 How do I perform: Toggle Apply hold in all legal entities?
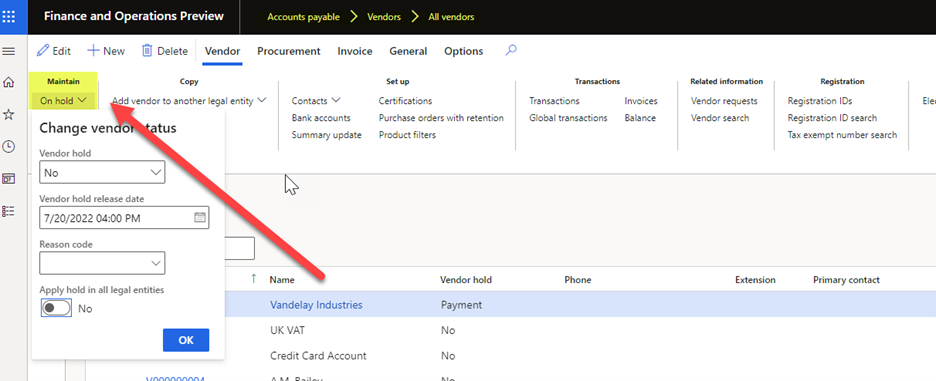pos(57,308)
